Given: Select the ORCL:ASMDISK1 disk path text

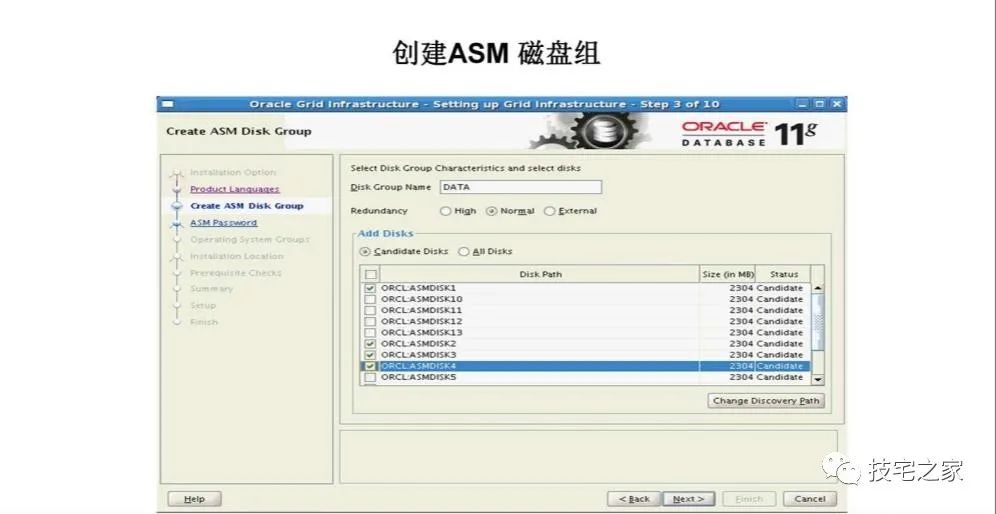Looking at the screenshot, I should 419,288.
